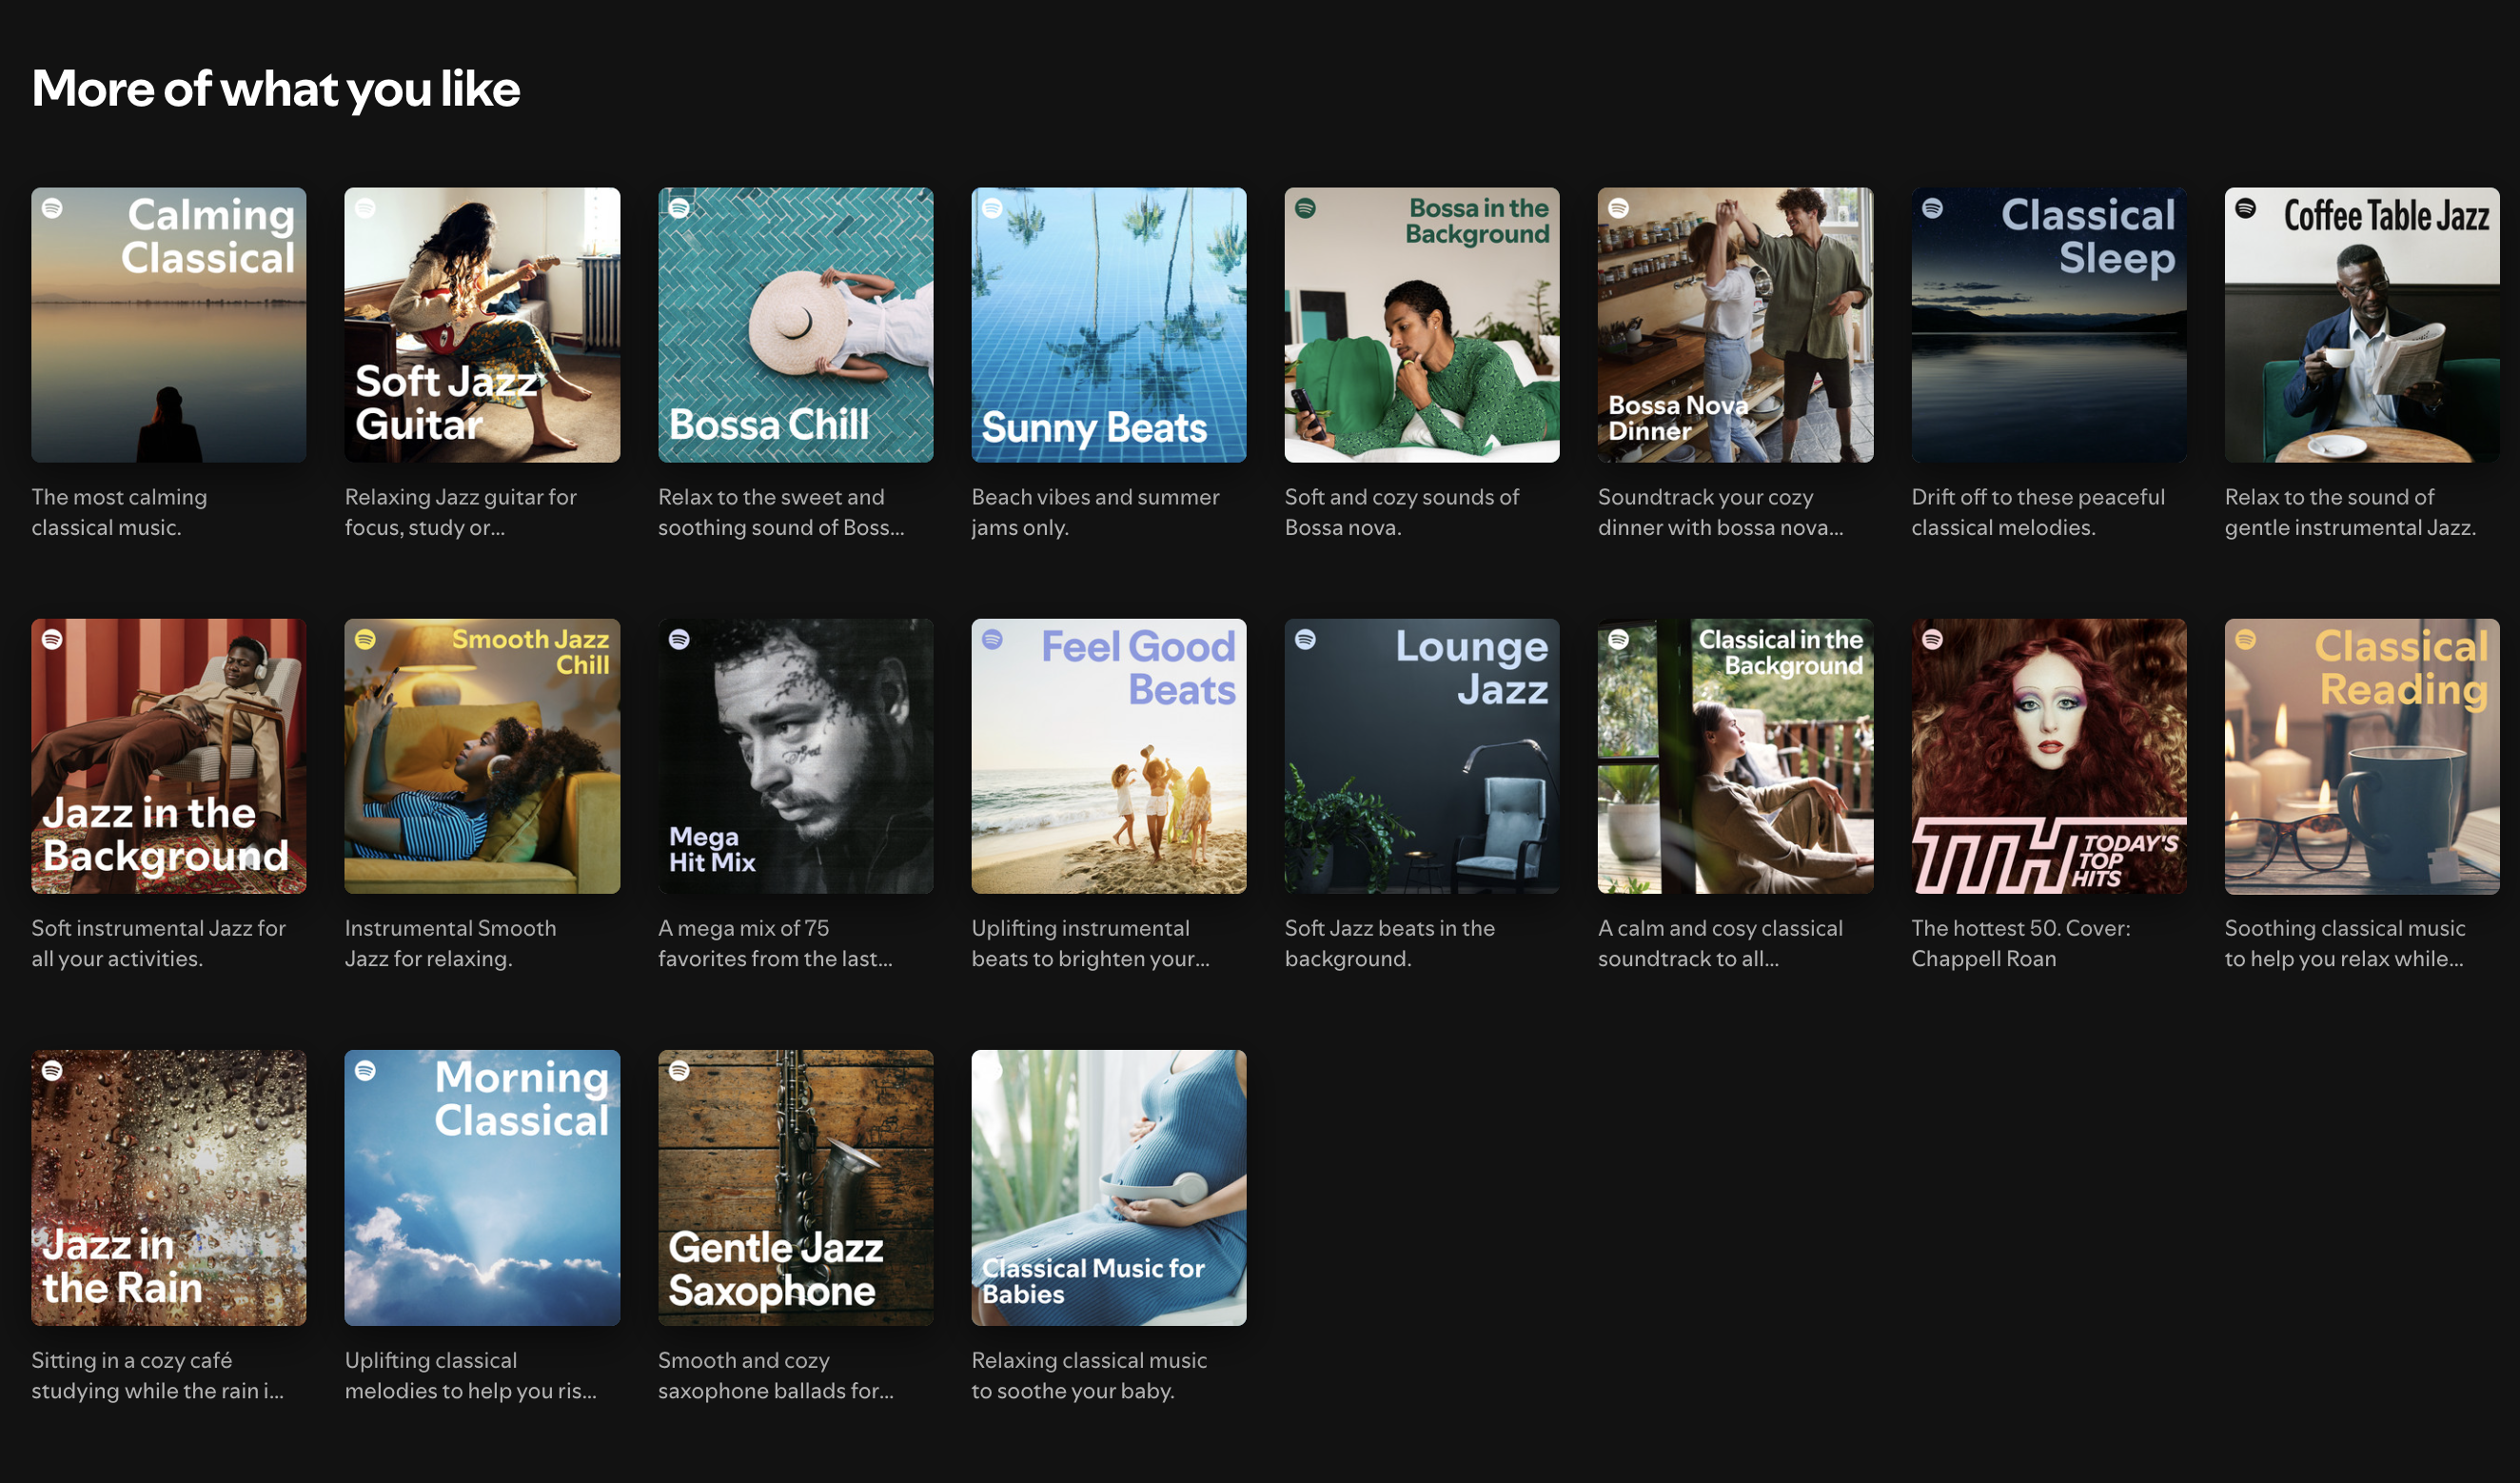Click 'Relaxing classical music to soothe your baby.'
Viewport: 2520px width, 1483px height.
1090,1375
